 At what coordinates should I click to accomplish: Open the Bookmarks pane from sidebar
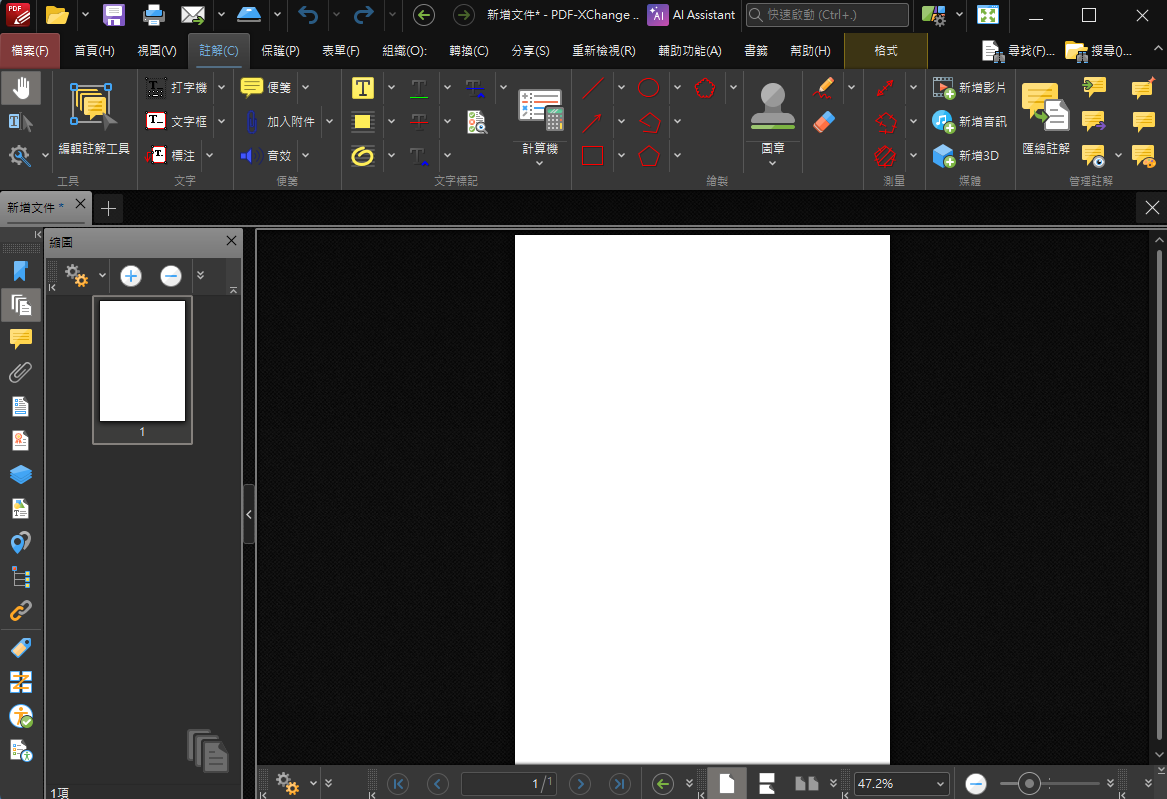point(21,271)
